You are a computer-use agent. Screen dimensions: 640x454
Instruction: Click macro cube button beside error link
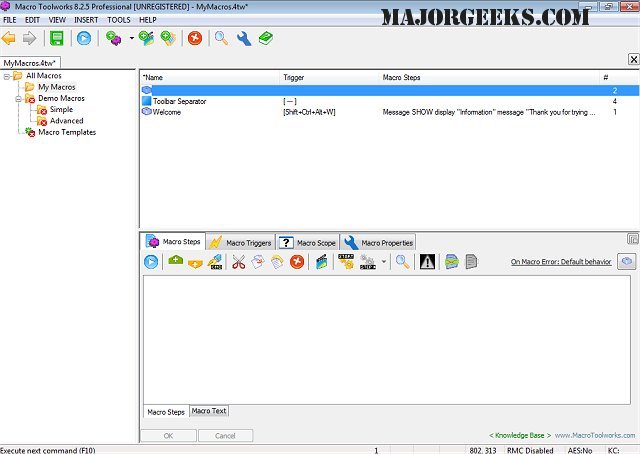tap(627, 262)
